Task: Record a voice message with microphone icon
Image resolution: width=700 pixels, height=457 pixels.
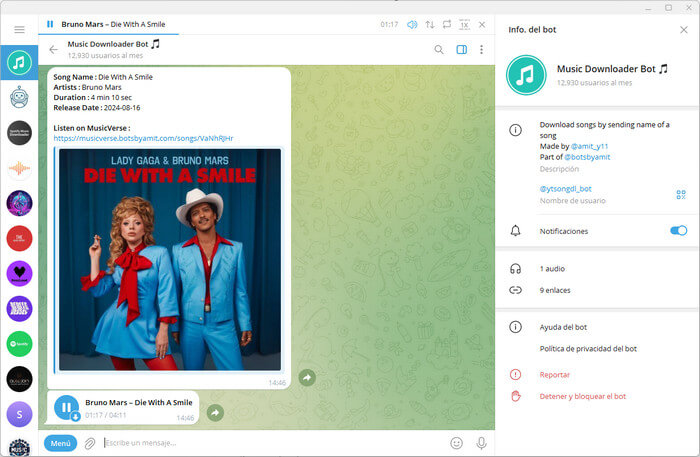Action: (481, 443)
